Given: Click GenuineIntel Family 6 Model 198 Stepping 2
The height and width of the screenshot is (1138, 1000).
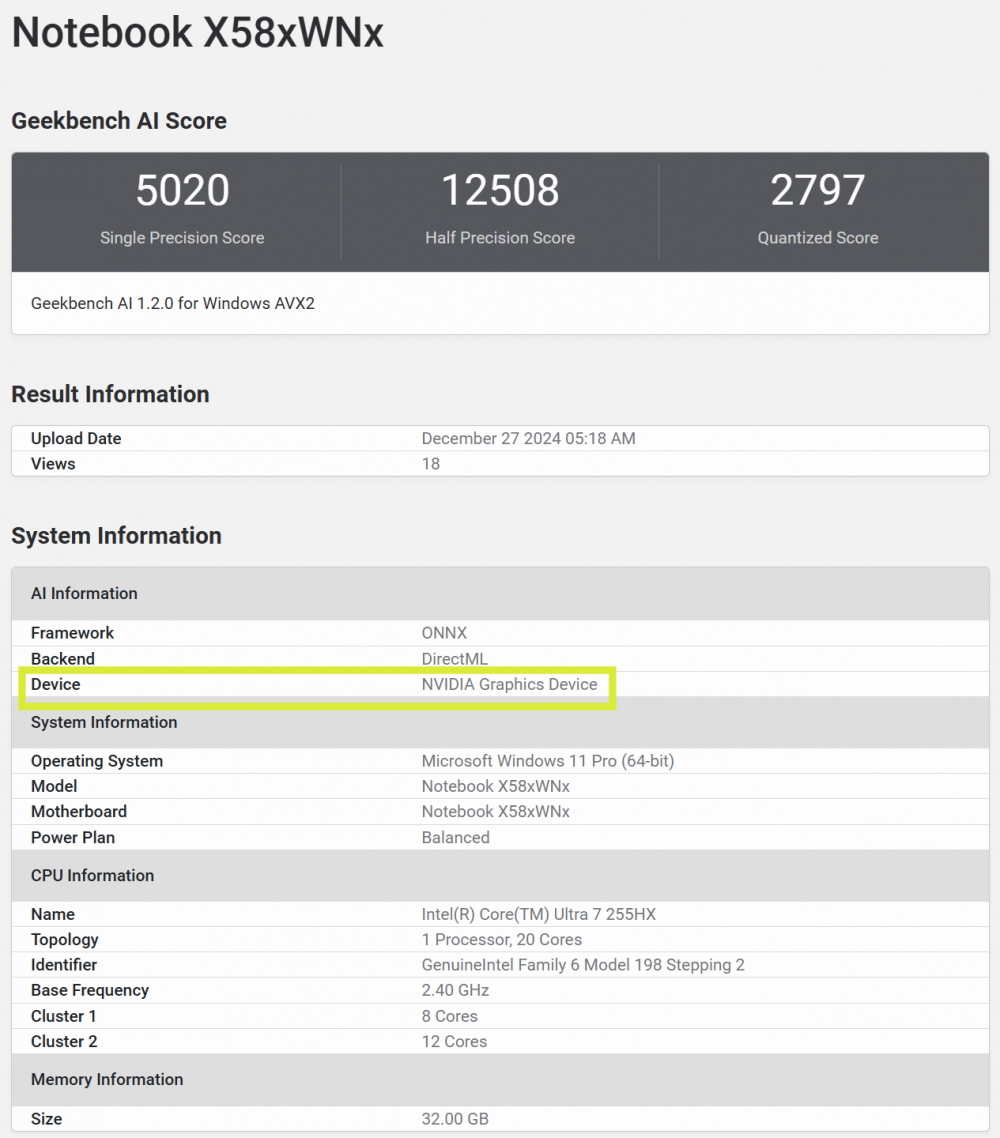Looking at the screenshot, I should coord(583,965).
